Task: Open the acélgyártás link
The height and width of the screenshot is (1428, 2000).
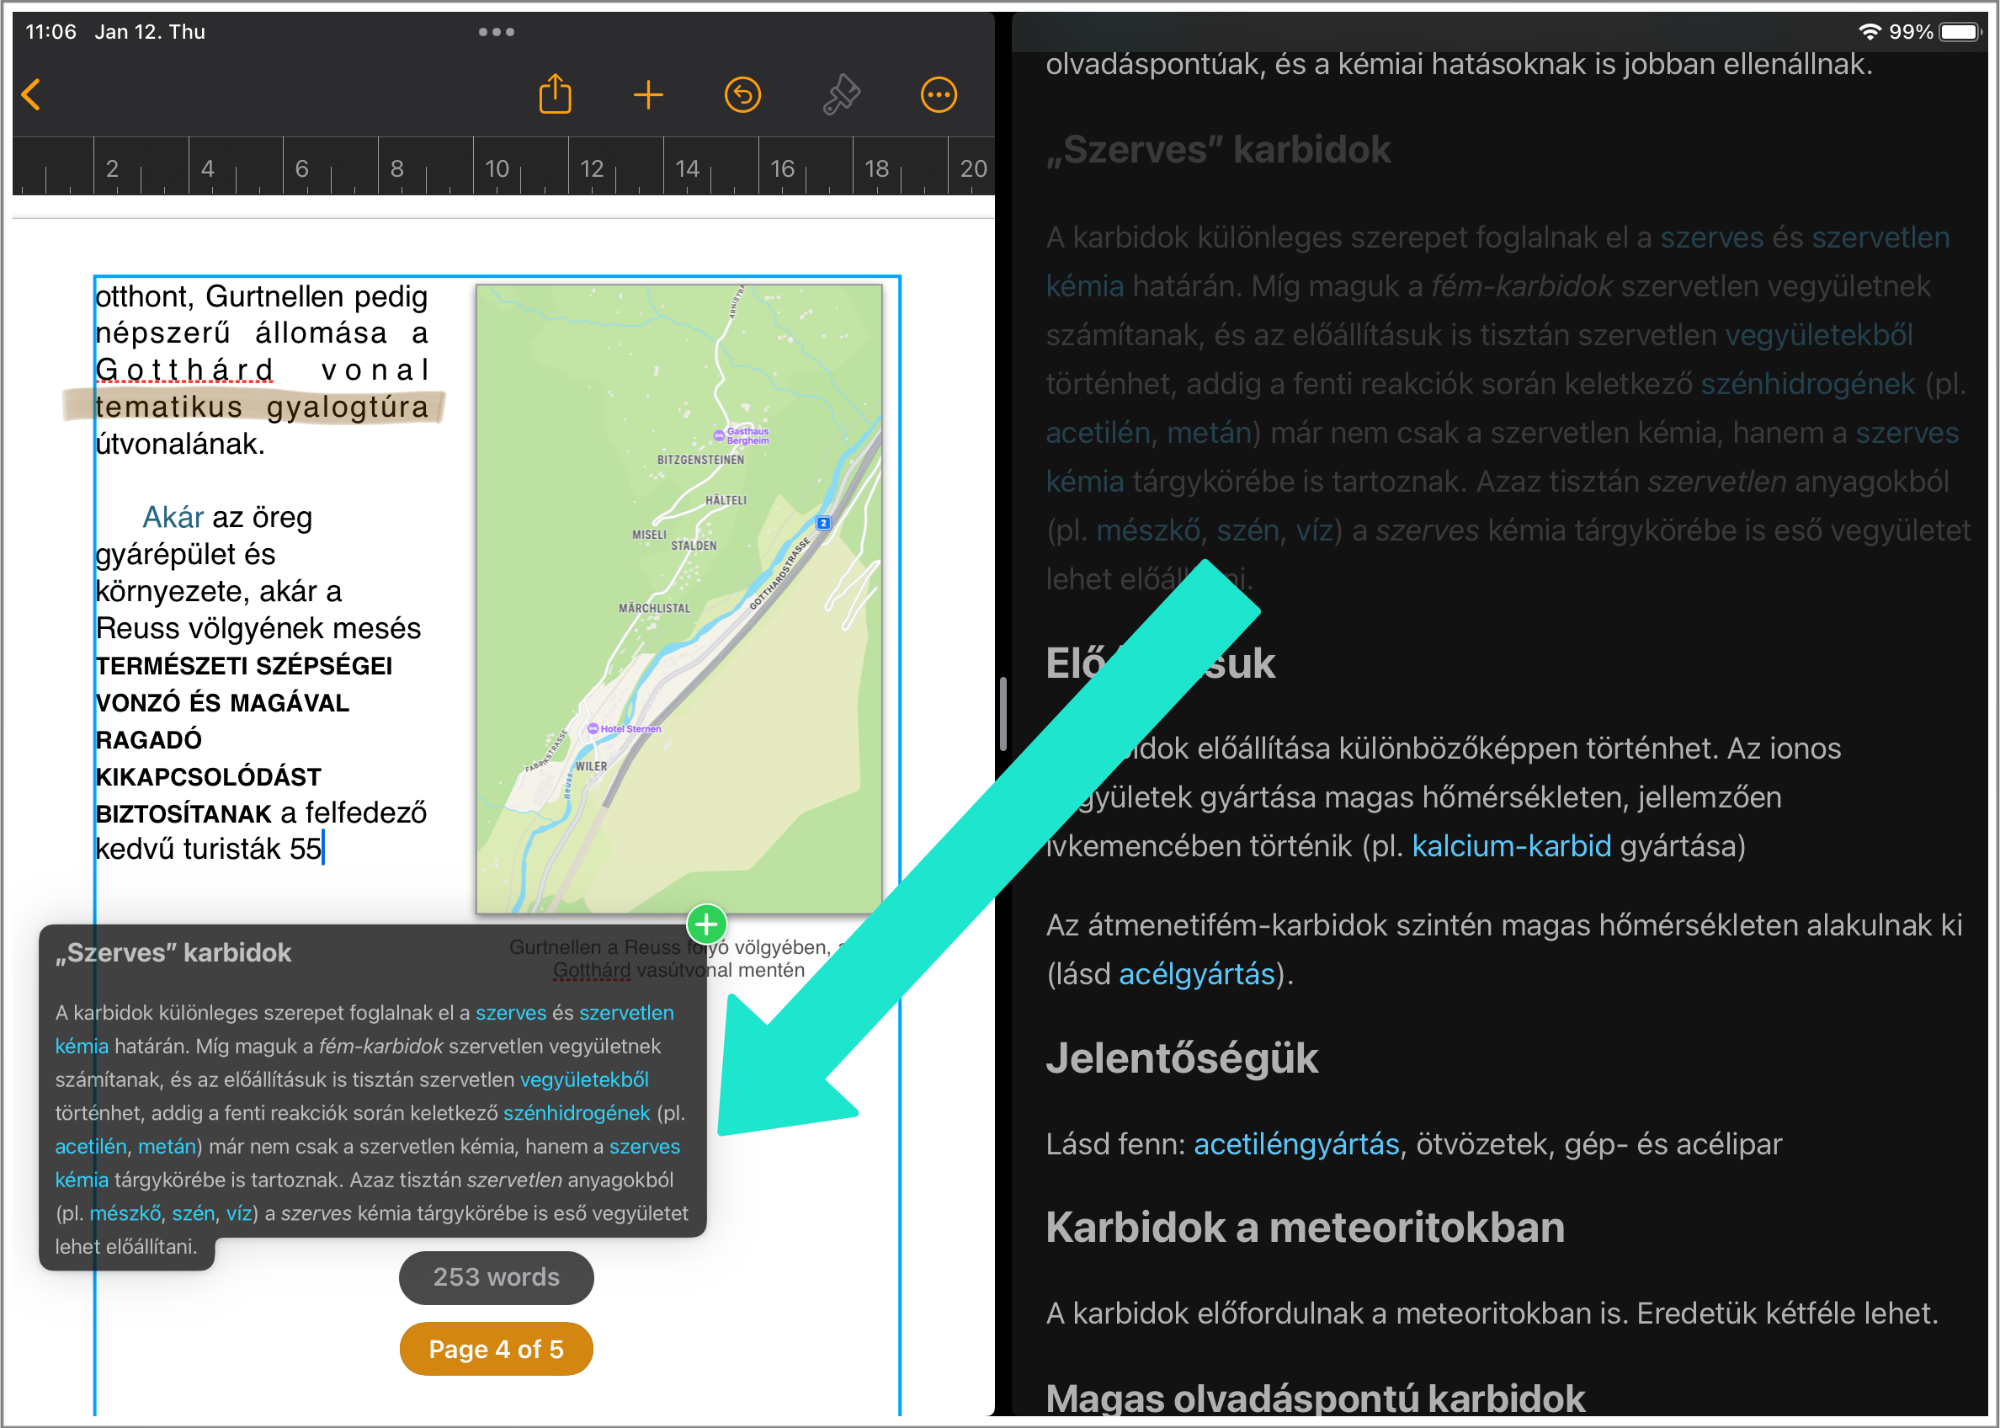Action: tap(1196, 974)
